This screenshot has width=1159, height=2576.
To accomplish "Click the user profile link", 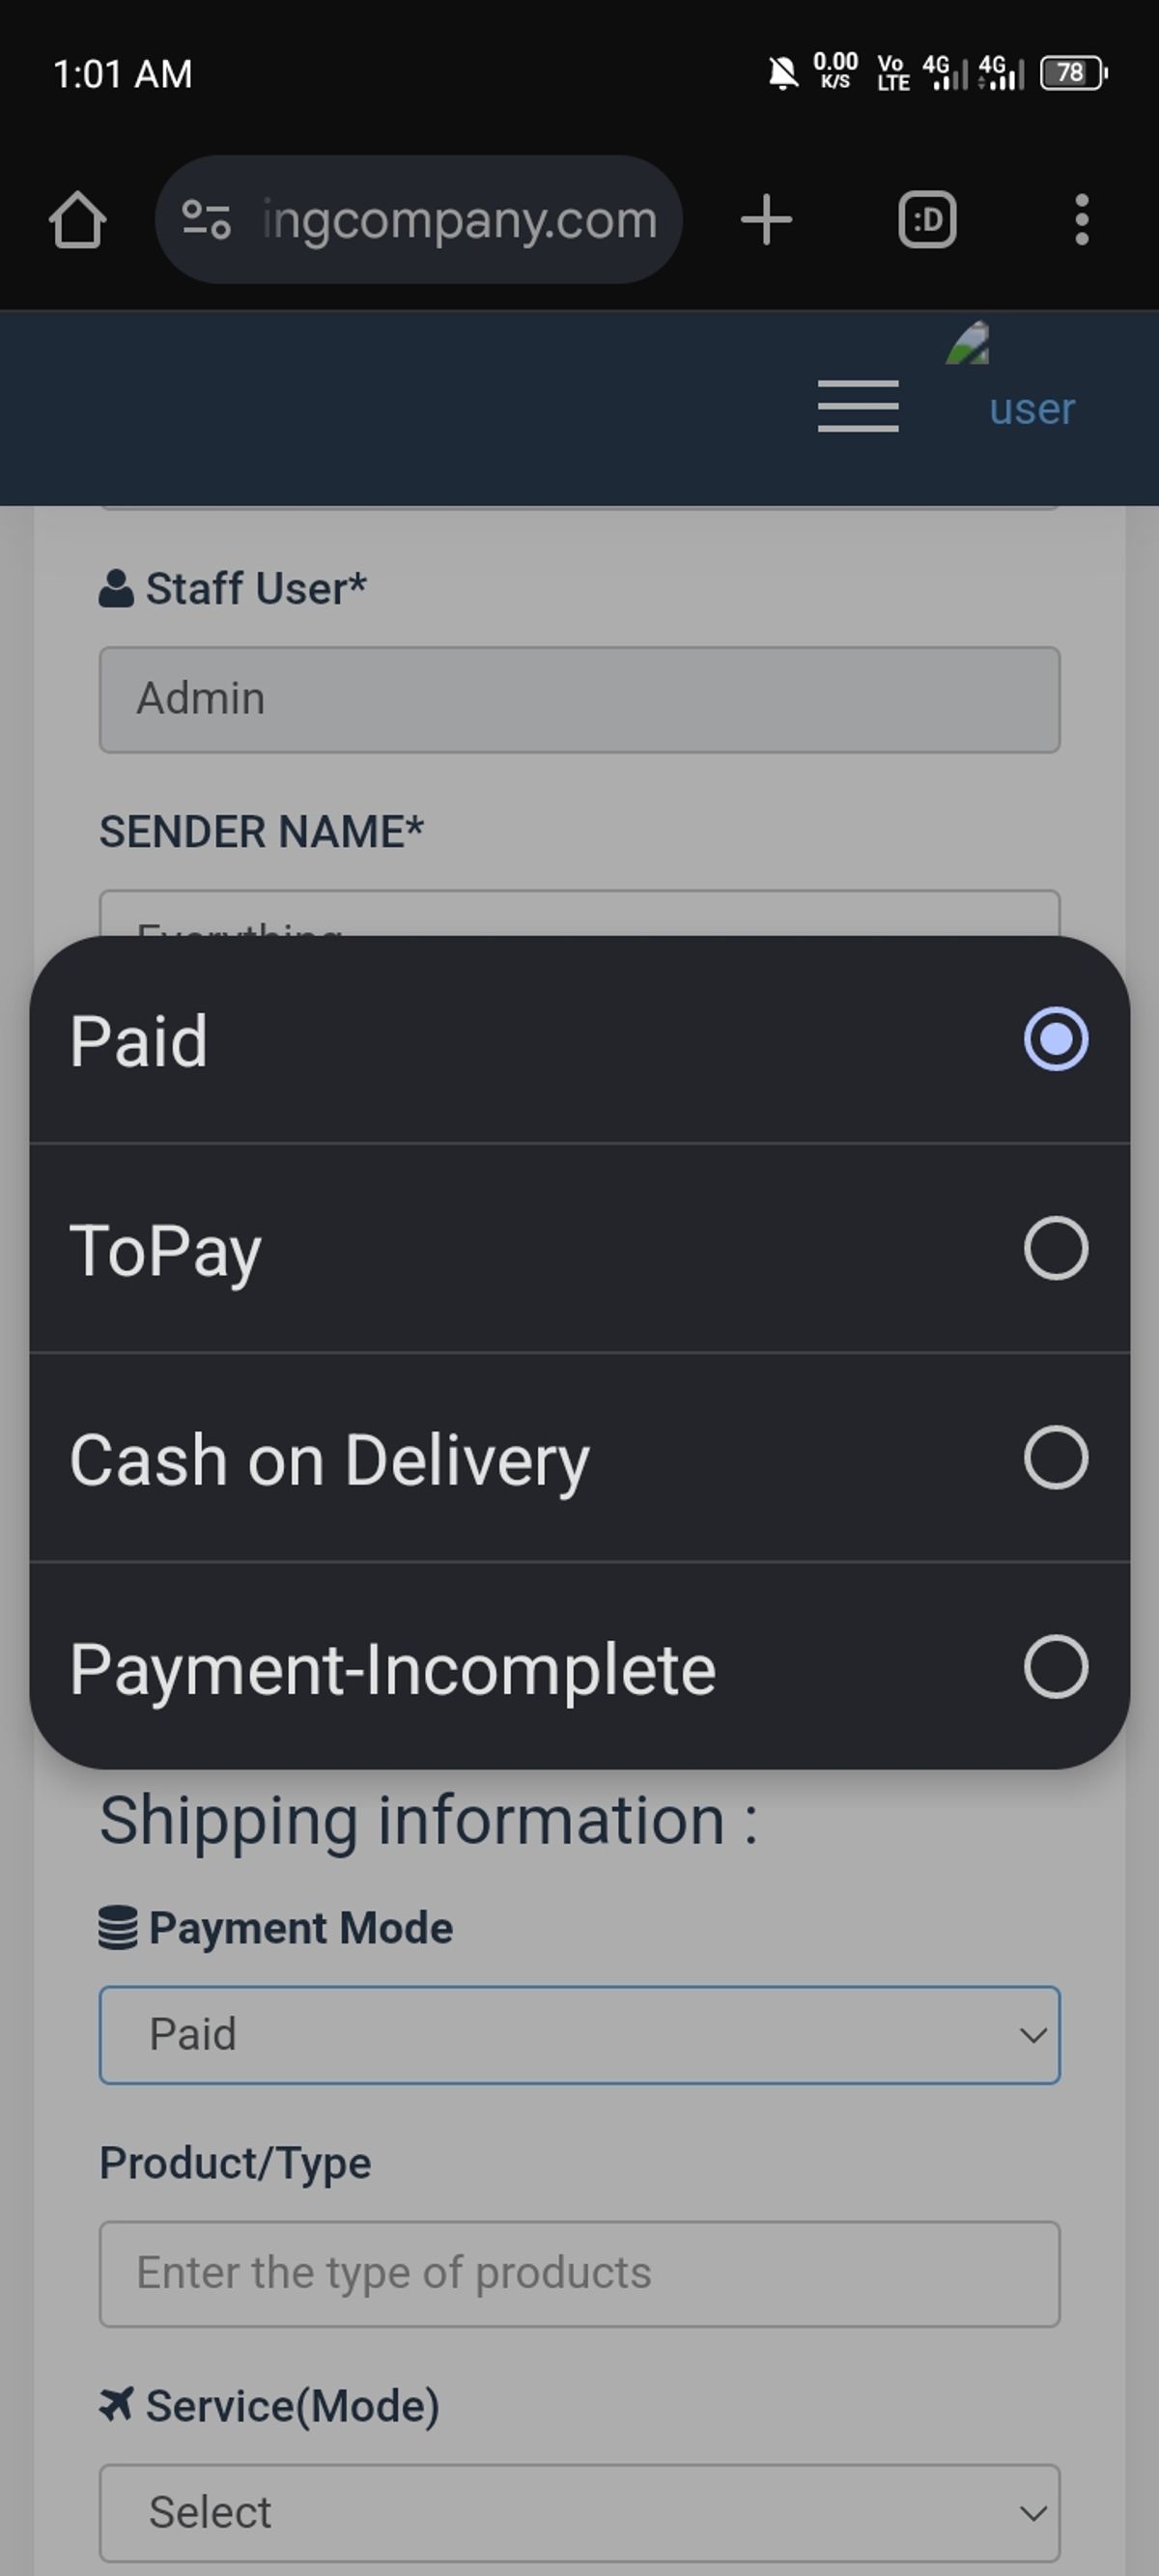I will (x=1032, y=408).
